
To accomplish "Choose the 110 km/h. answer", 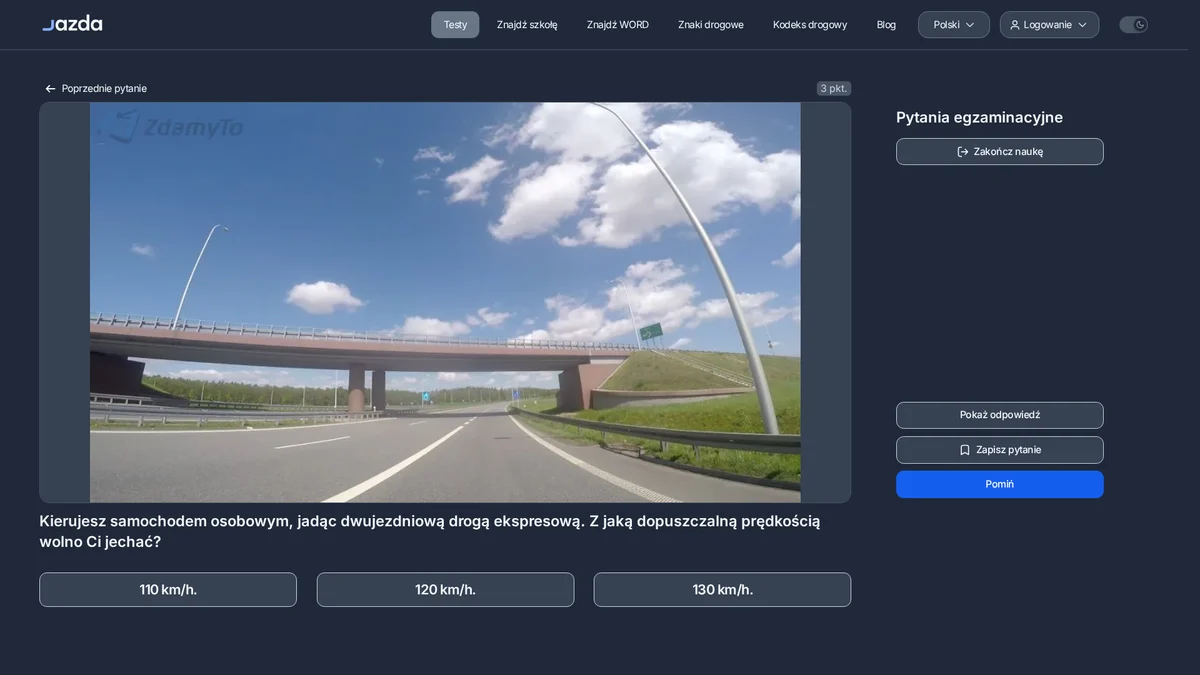I will pos(168,590).
